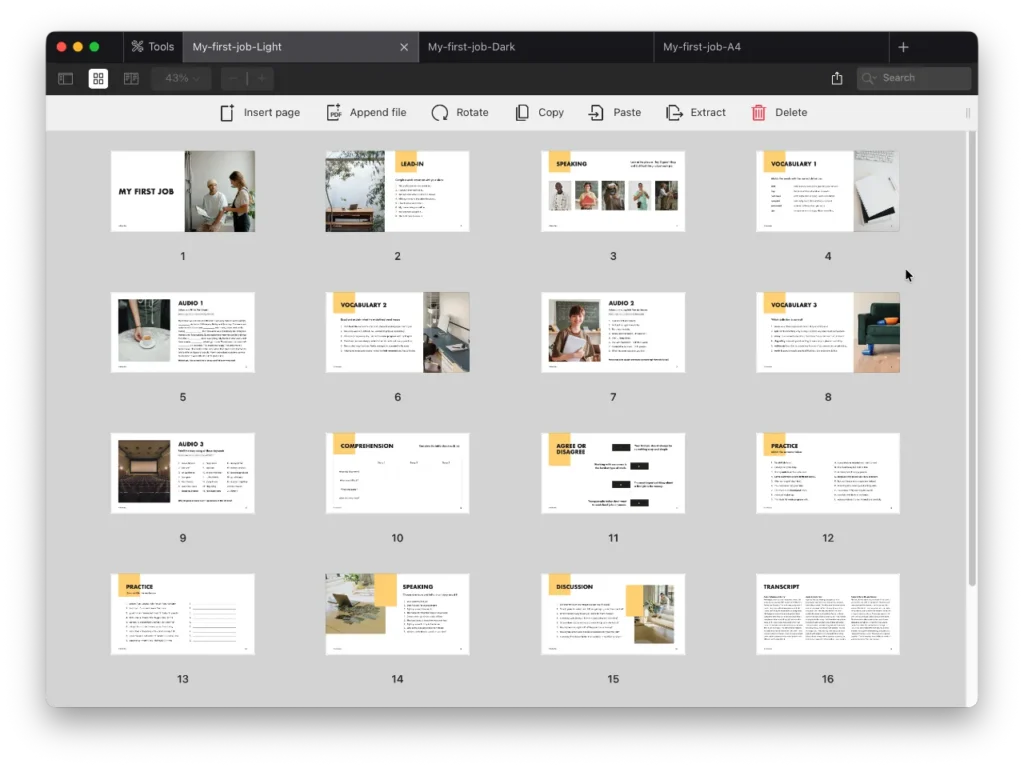Screen dimensions: 1024x768
Task: Switch to the two-page layout view
Action: pos(130,77)
